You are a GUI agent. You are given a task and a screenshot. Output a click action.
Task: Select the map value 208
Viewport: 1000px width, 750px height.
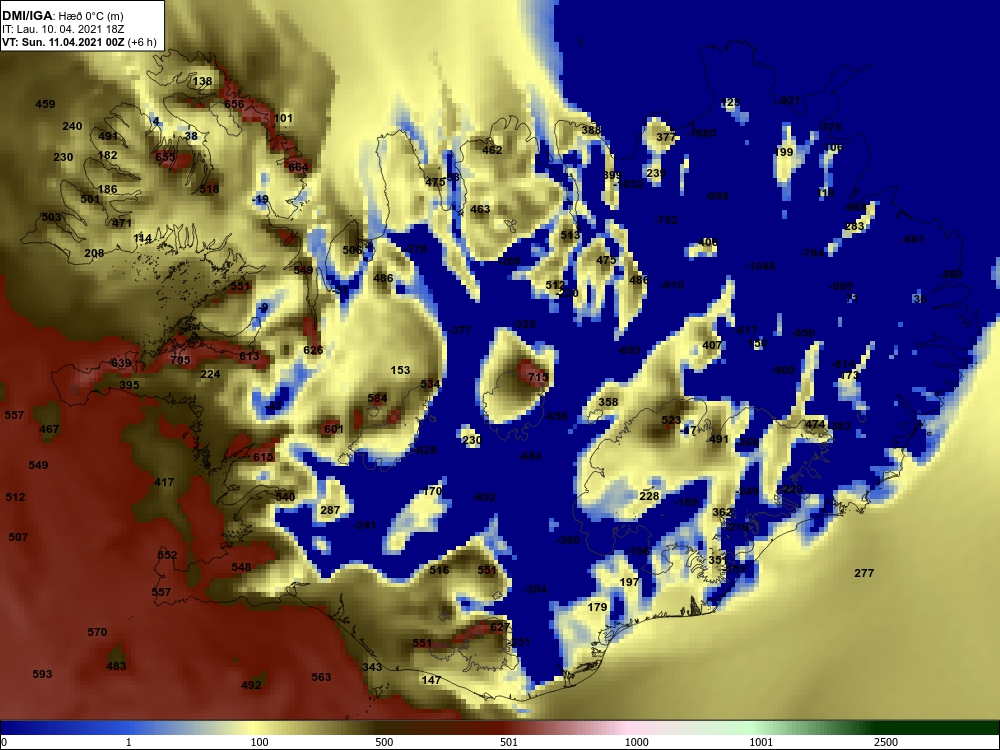[94, 253]
